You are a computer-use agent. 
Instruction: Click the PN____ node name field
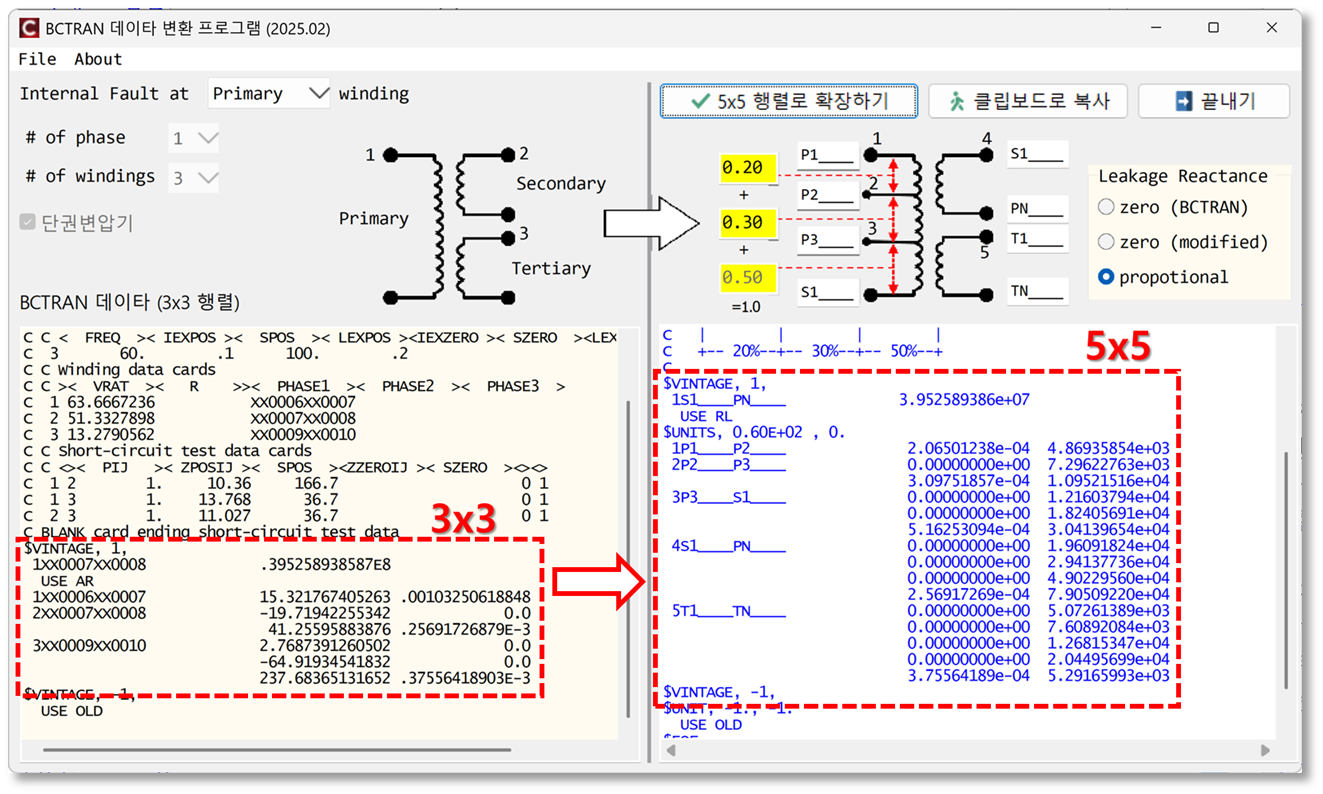point(1038,210)
